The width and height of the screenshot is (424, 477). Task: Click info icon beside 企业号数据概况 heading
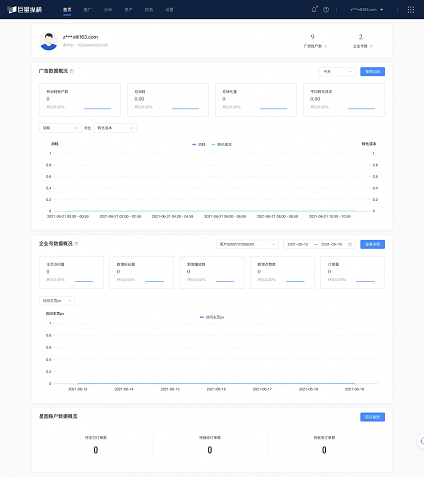pyautogui.click(x=76, y=244)
